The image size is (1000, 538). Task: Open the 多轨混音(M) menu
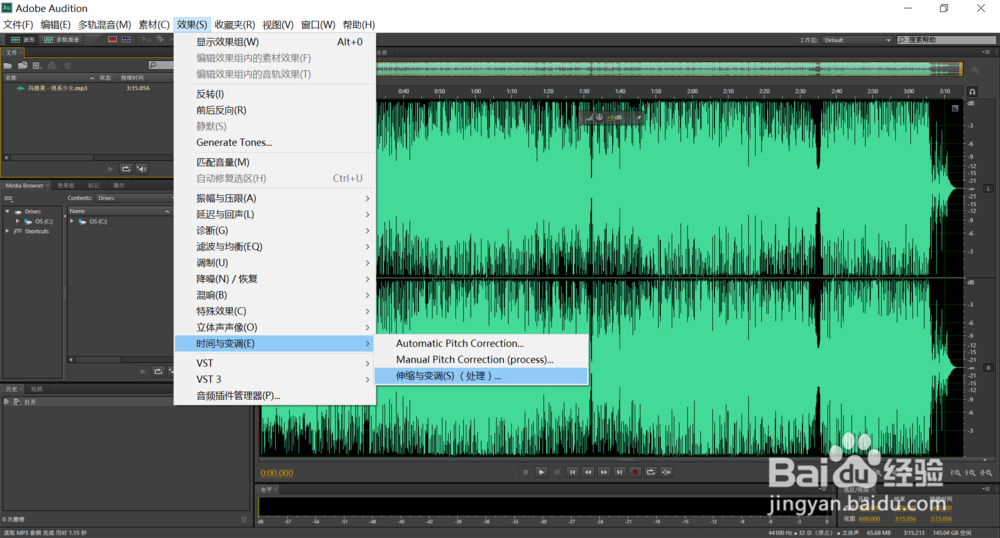point(105,25)
